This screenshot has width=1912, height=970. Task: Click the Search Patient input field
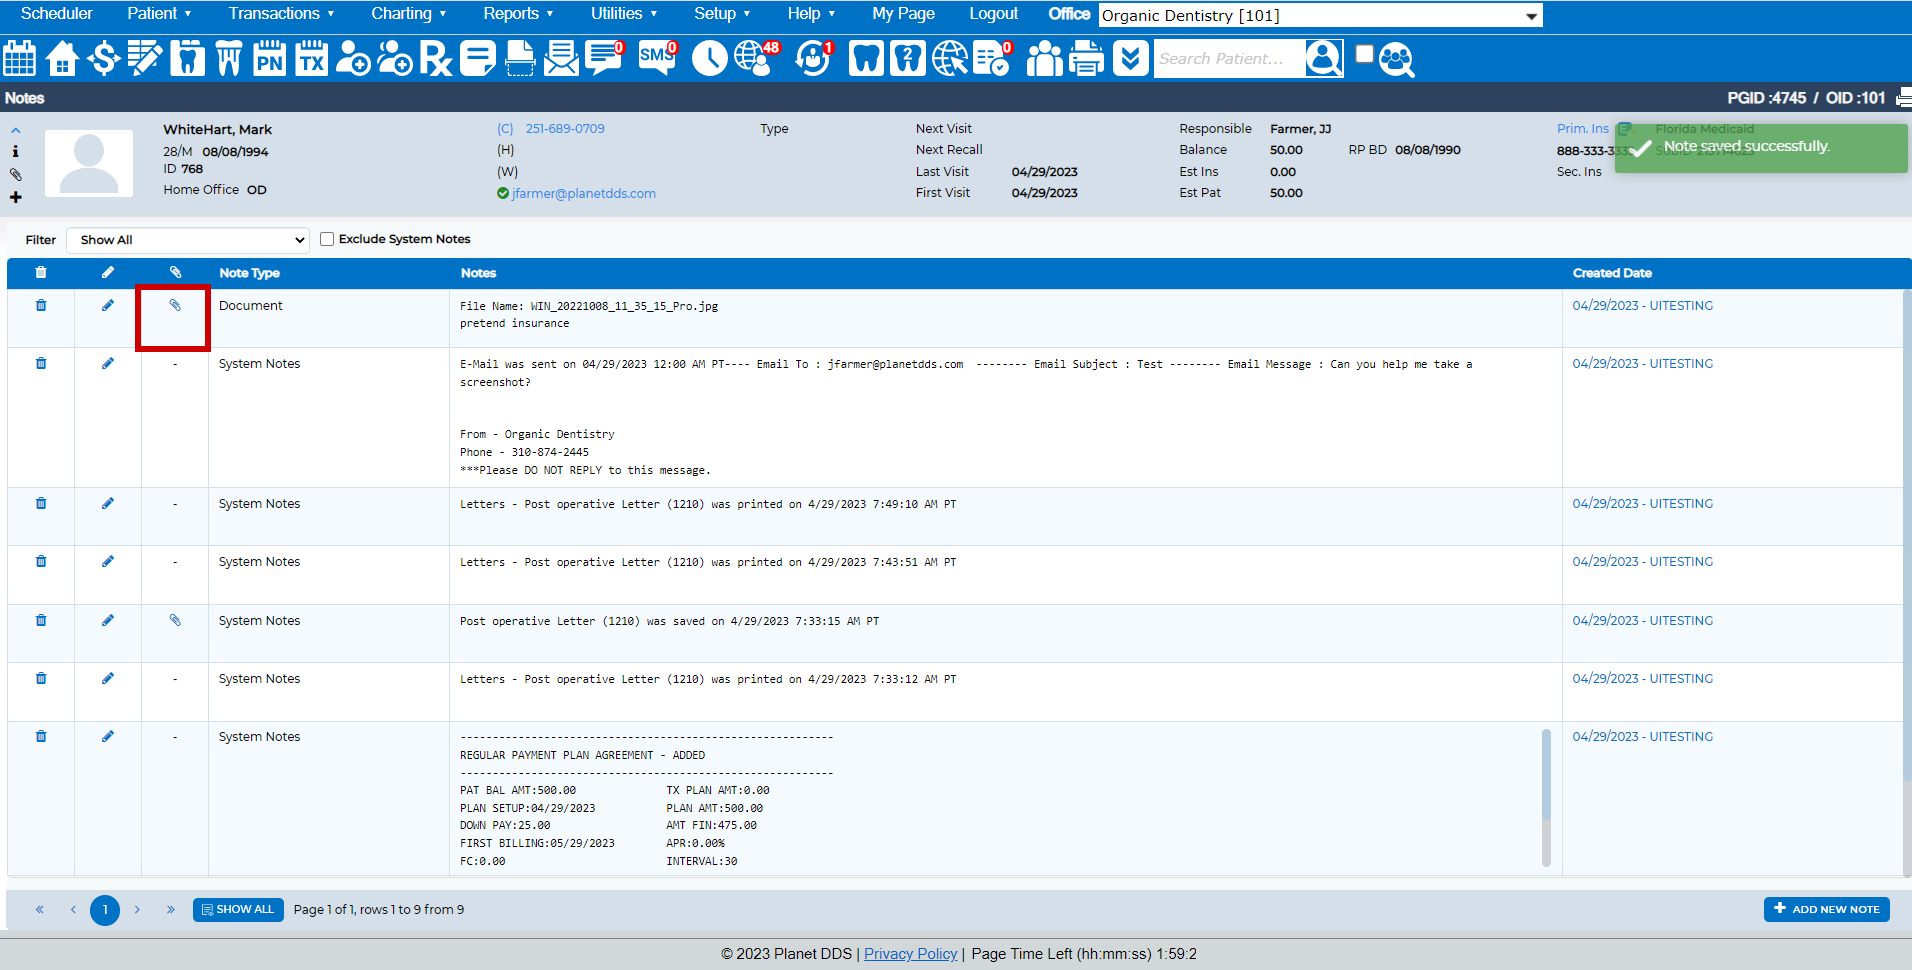(1228, 59)
